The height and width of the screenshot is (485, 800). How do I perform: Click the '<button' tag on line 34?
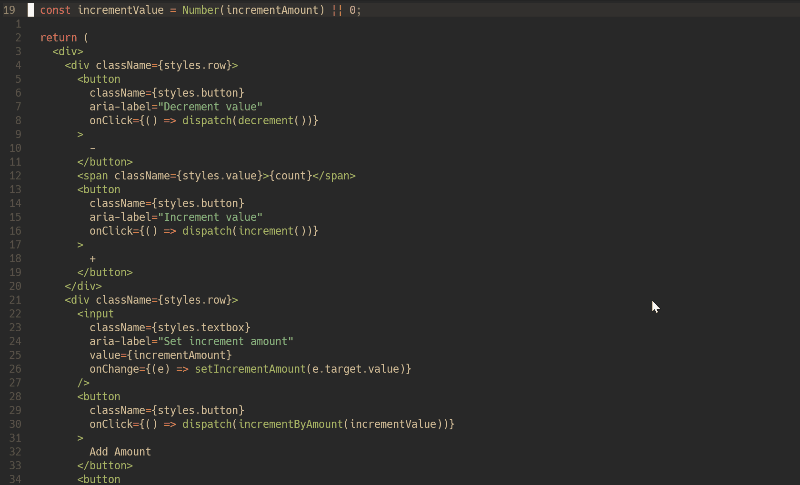[98, 479]
